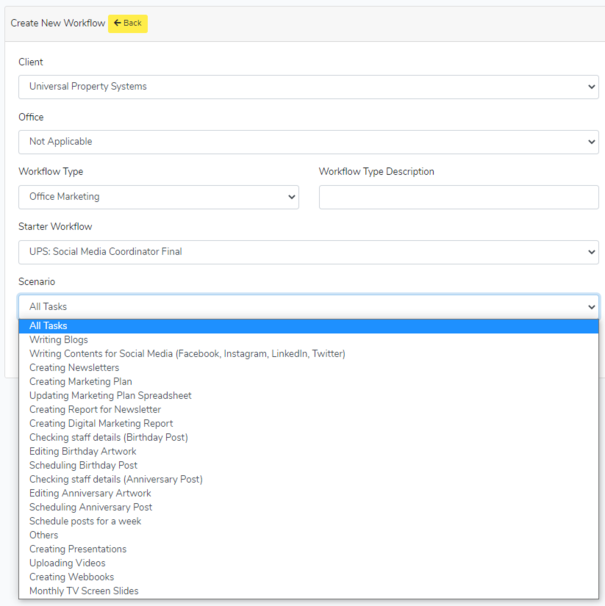Open the Starter Workflow dropdown
The height and width of the screenshot is (606, 605).
tap(308, 252)
